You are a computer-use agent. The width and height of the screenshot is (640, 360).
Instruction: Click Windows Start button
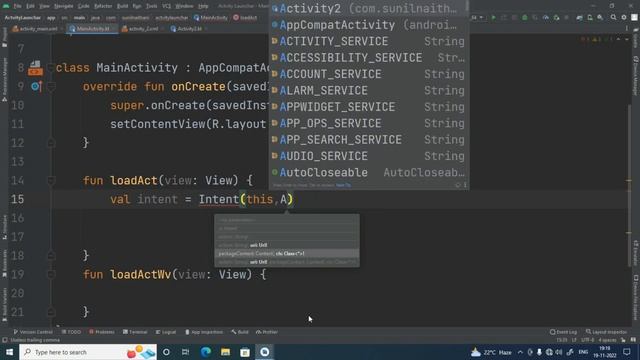[x=9, y=352]
